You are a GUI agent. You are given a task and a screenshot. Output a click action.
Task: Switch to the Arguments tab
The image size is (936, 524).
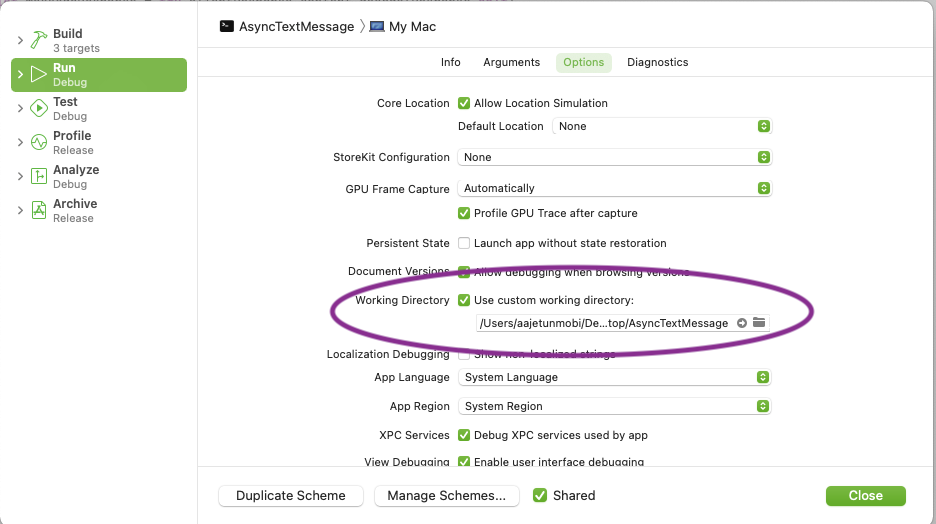pyautogui.click(x=512, y=62)
